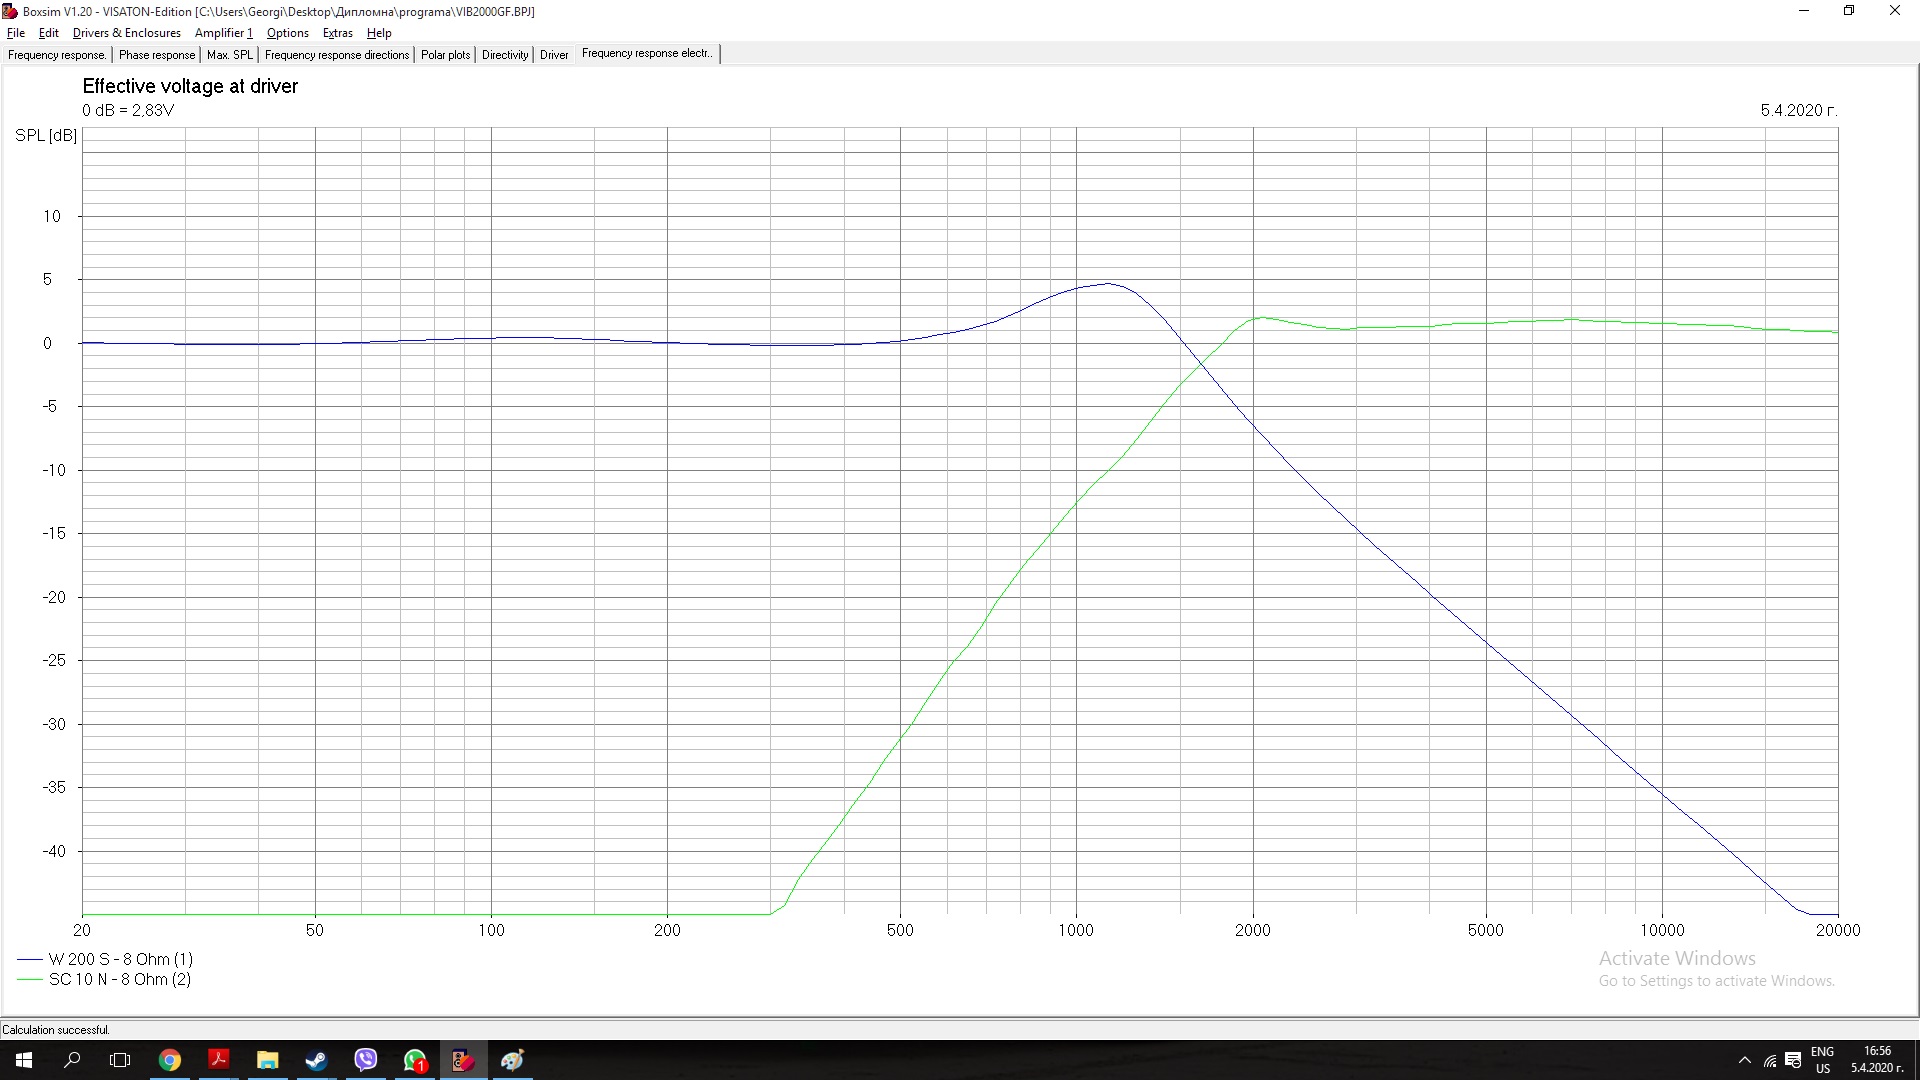1920x1080 pixels.
Task: Click W 200 S - 8 Ohm legend entry
Action: 105,959
